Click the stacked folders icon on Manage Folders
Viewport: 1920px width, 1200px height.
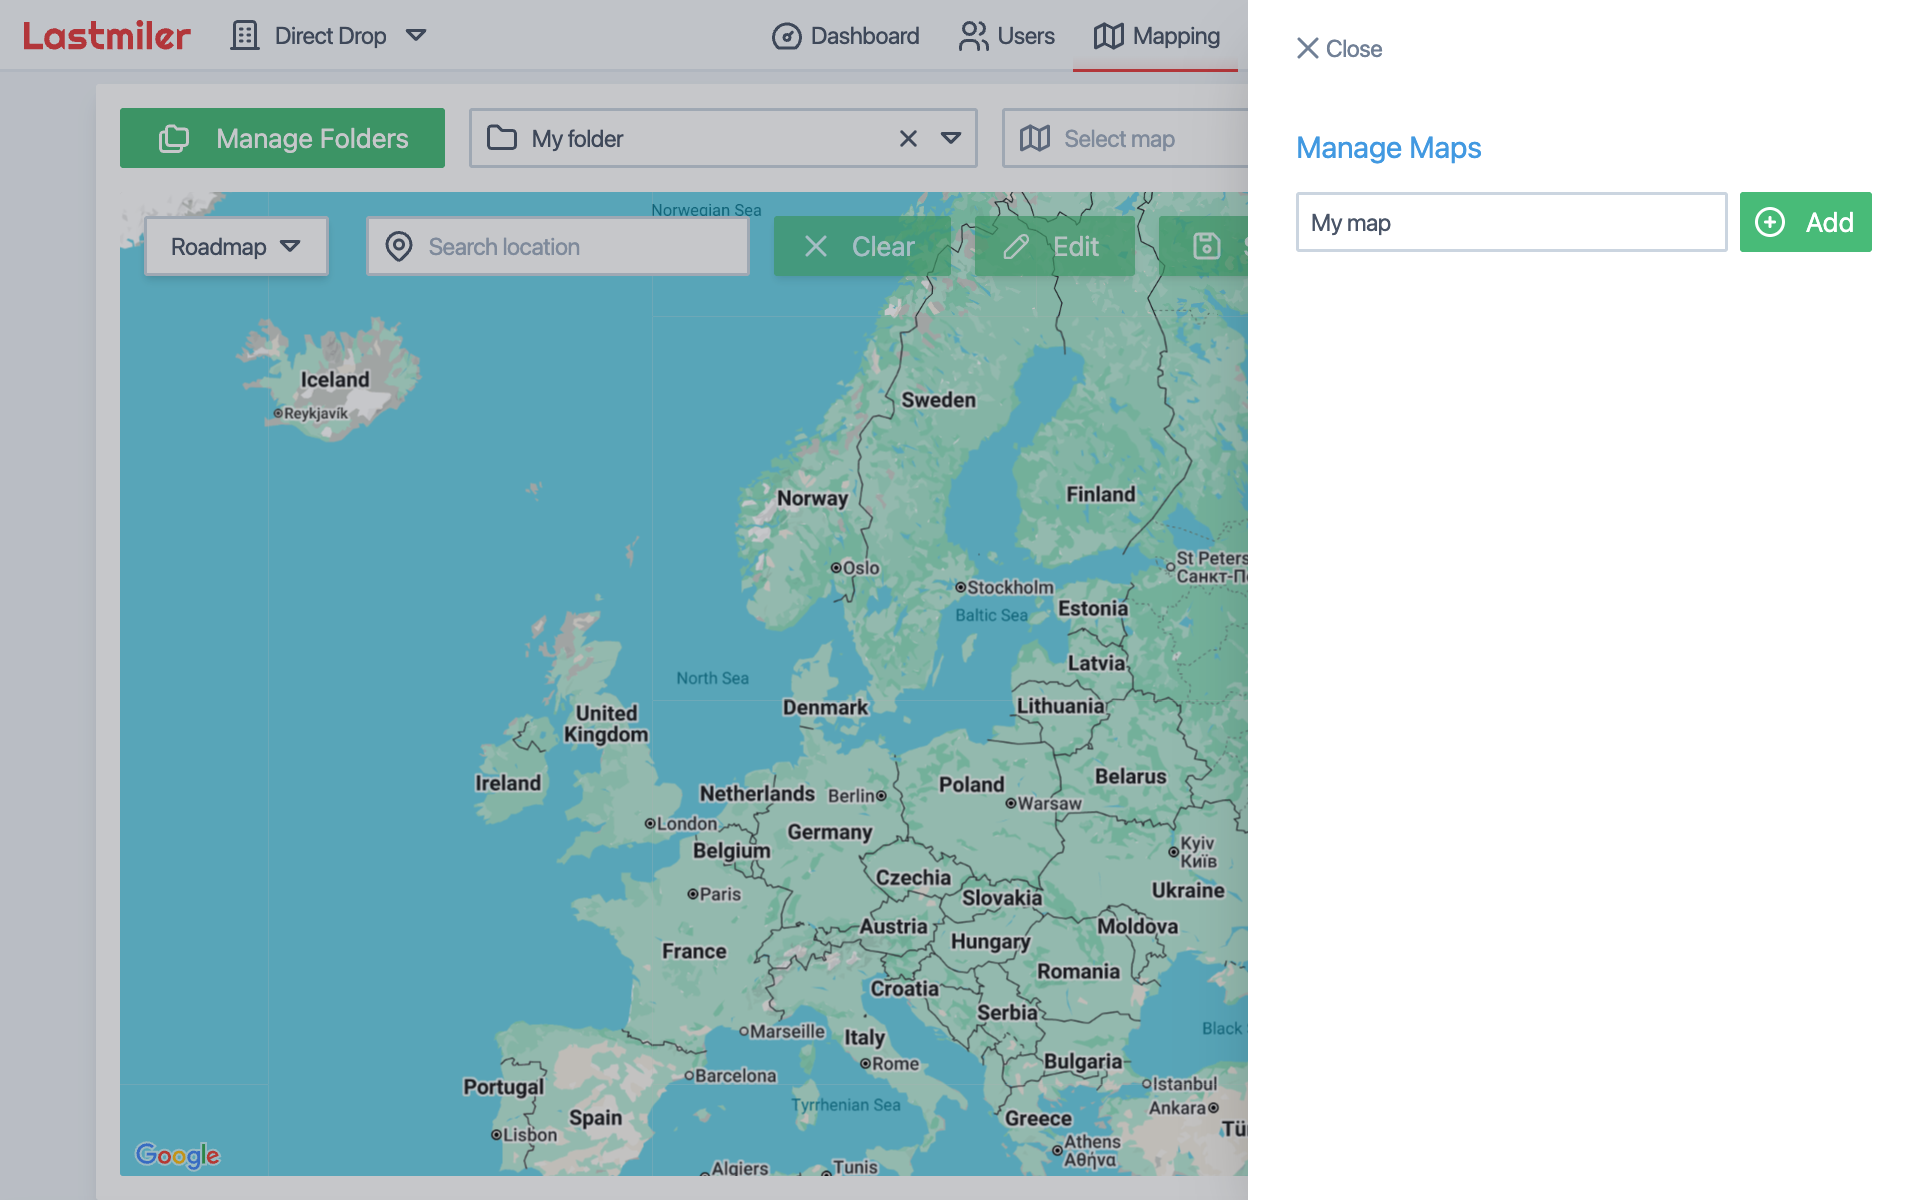coord(174,139)
